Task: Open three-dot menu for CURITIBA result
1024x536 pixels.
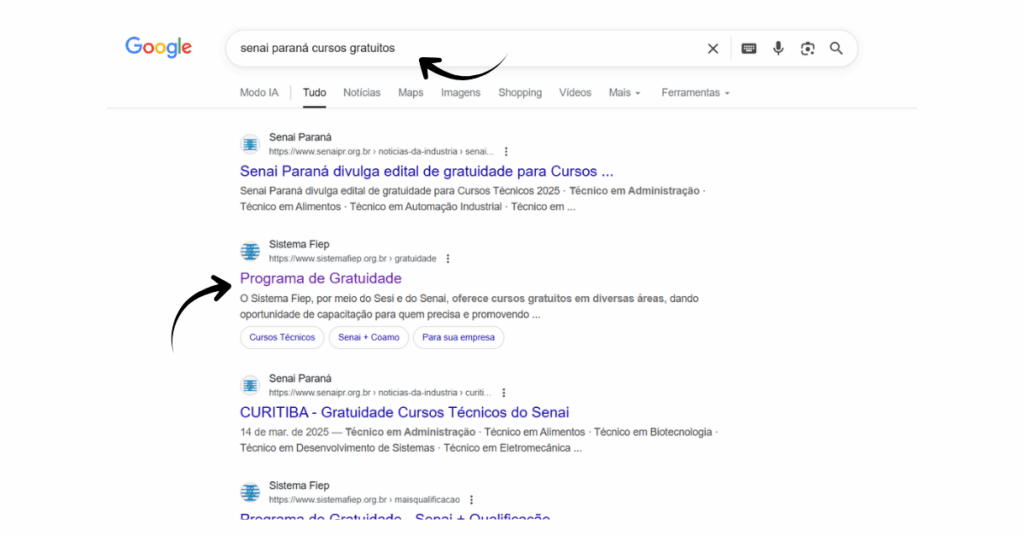Action: coord(504,393)
